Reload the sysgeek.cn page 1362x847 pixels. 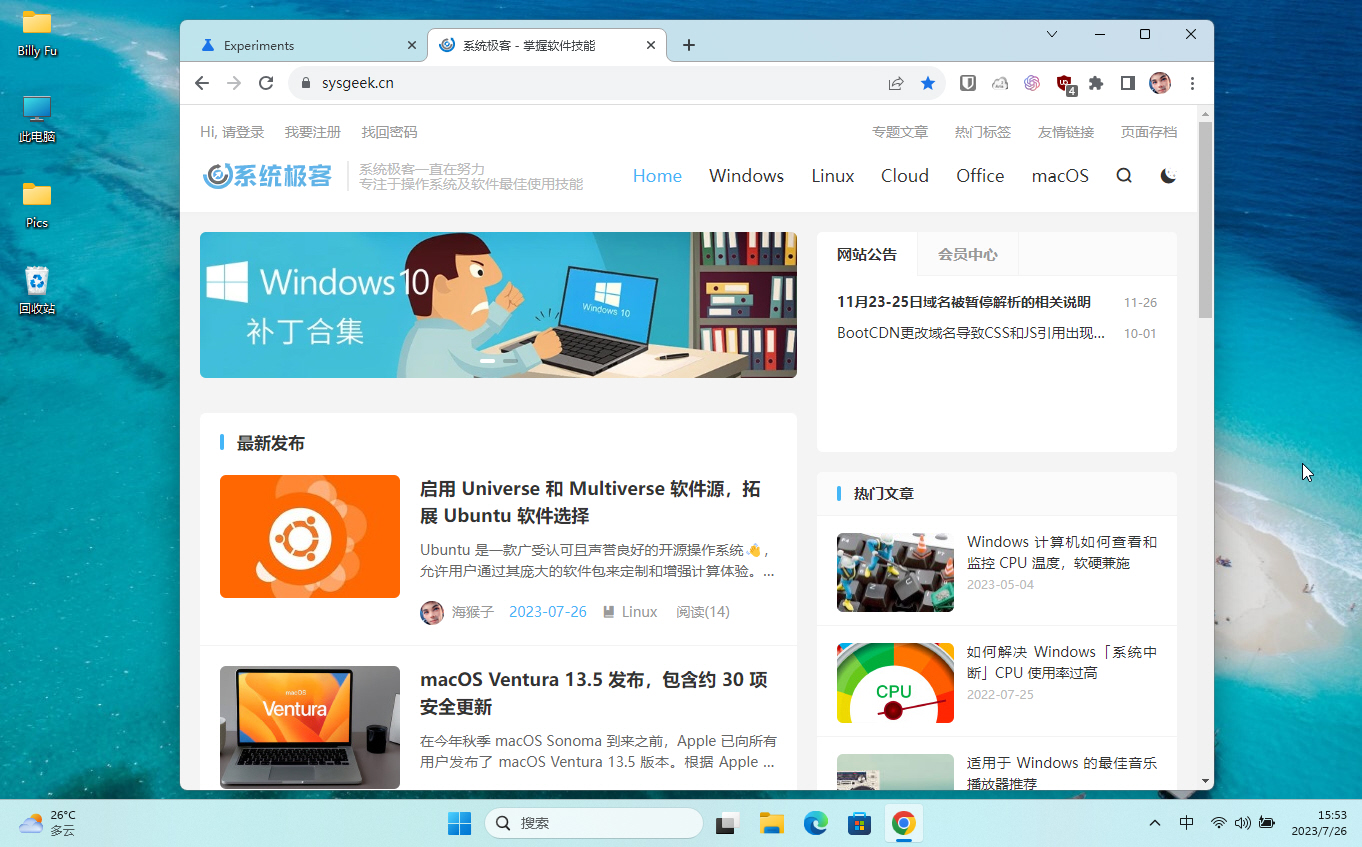click(266, 83)
